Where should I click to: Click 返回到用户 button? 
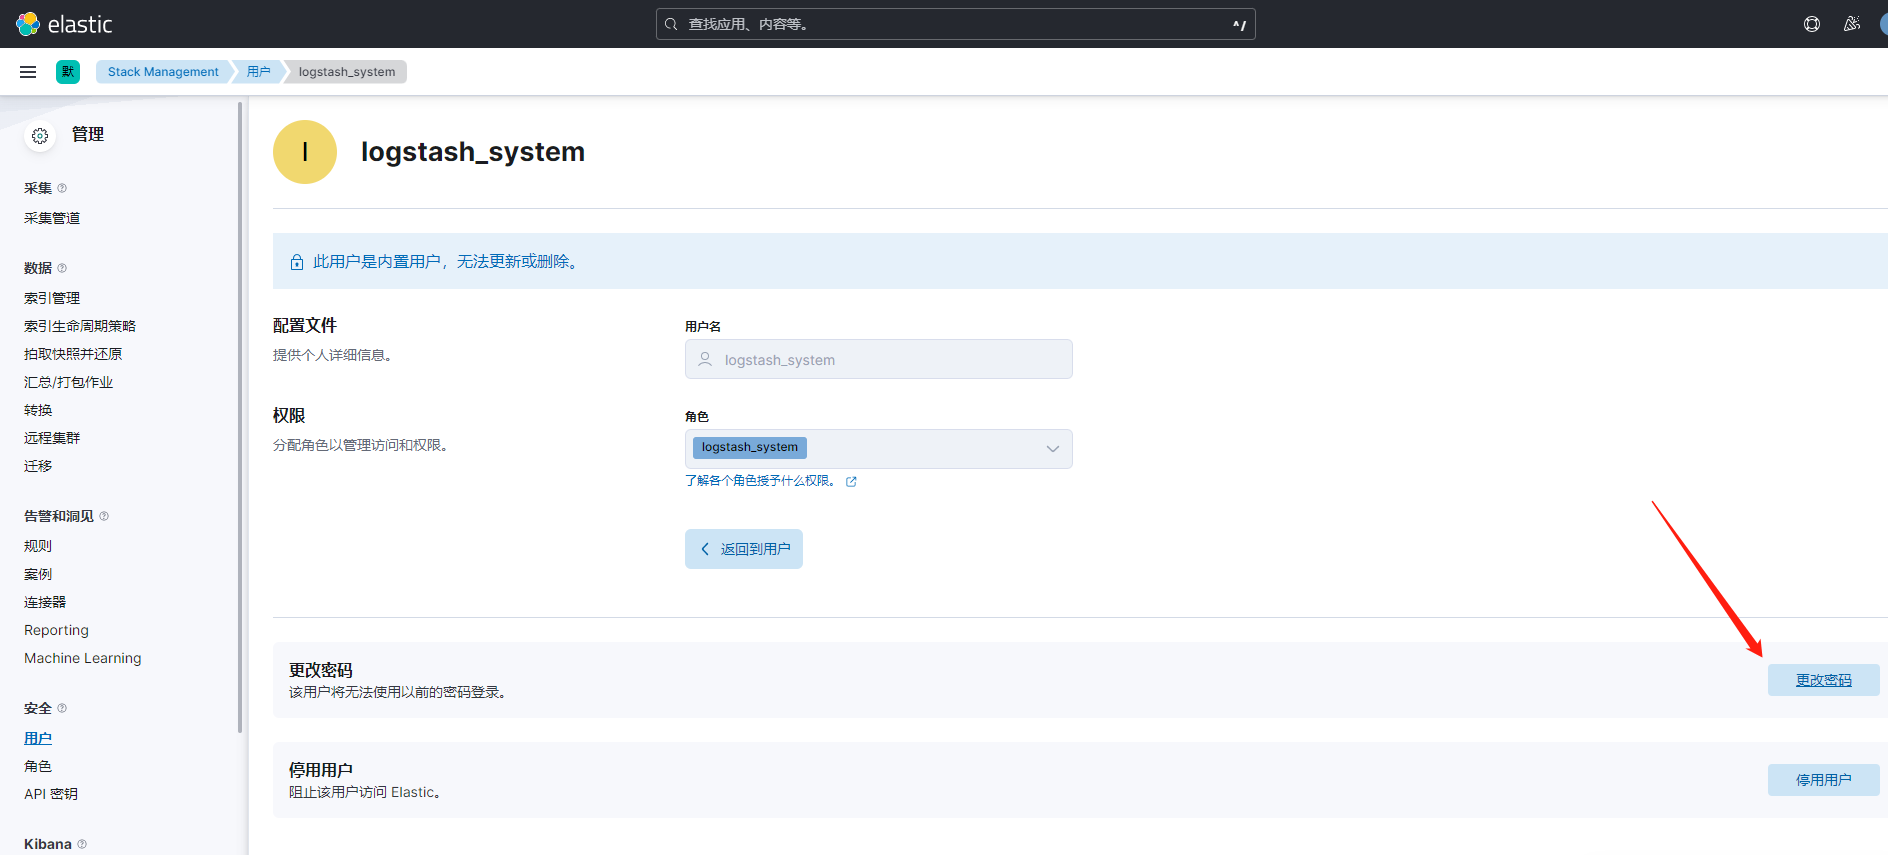(x=744, y=549)
